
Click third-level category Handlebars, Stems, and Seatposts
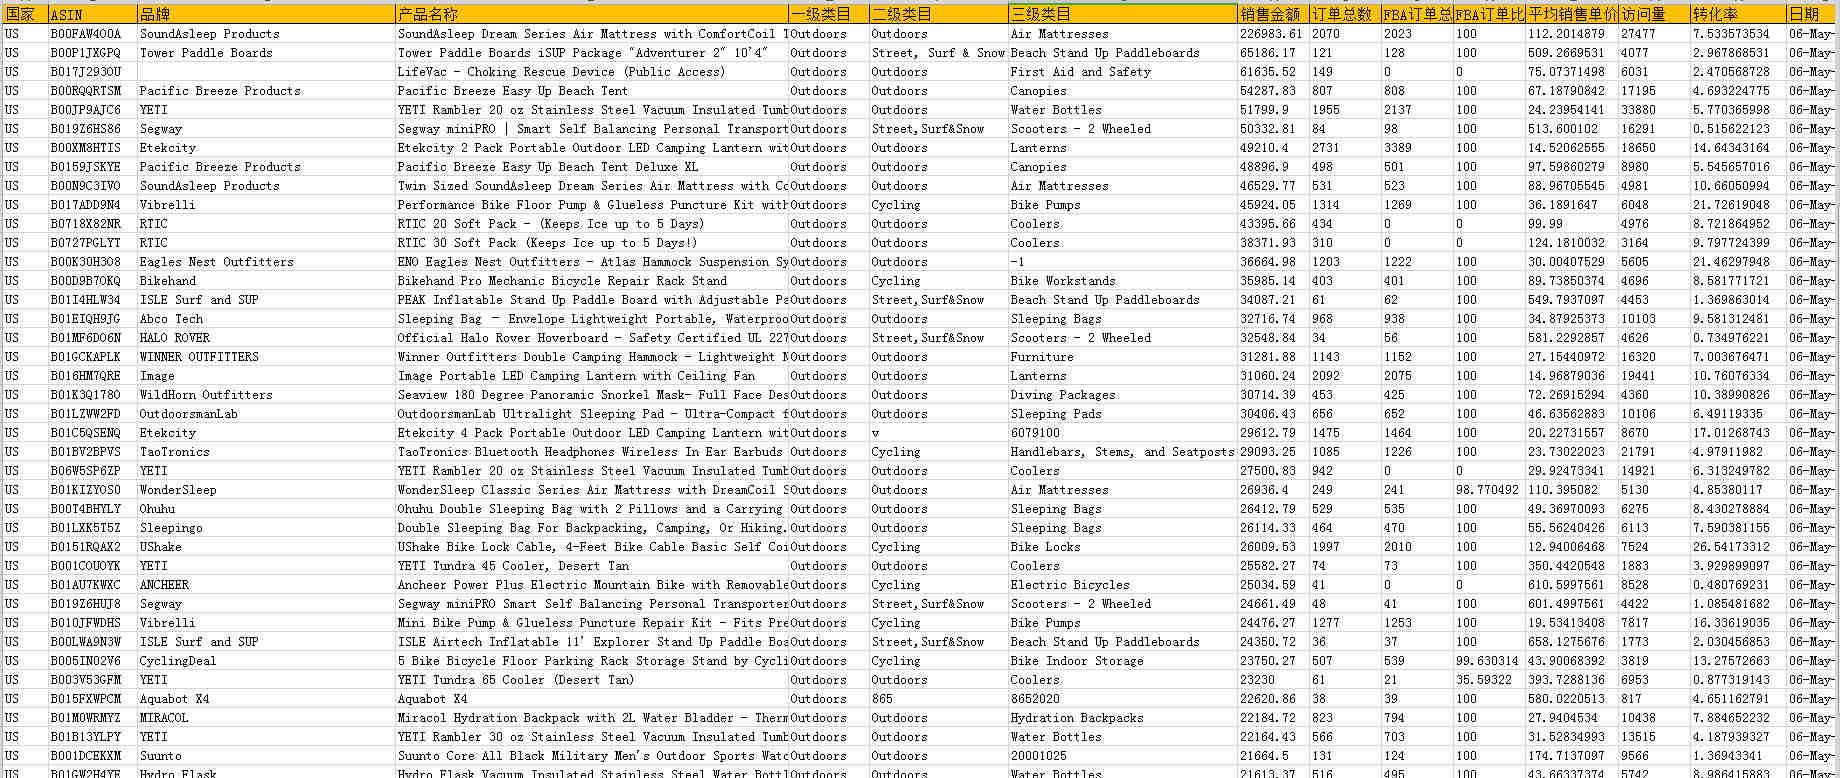[1123, 452]
